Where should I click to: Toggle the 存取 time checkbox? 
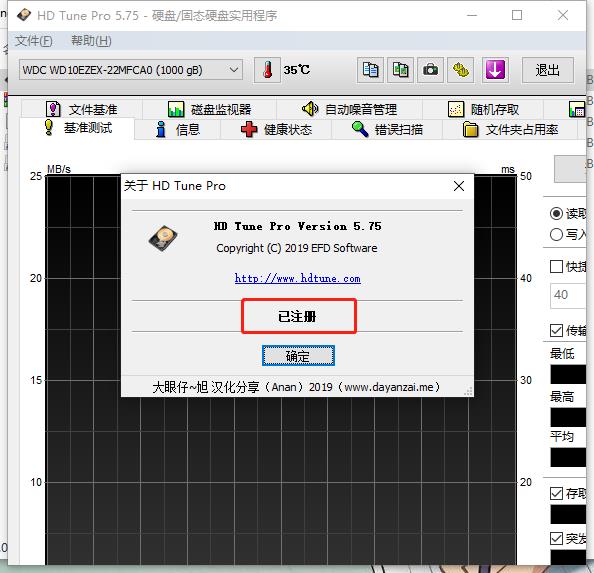click(x=556, y=493)
